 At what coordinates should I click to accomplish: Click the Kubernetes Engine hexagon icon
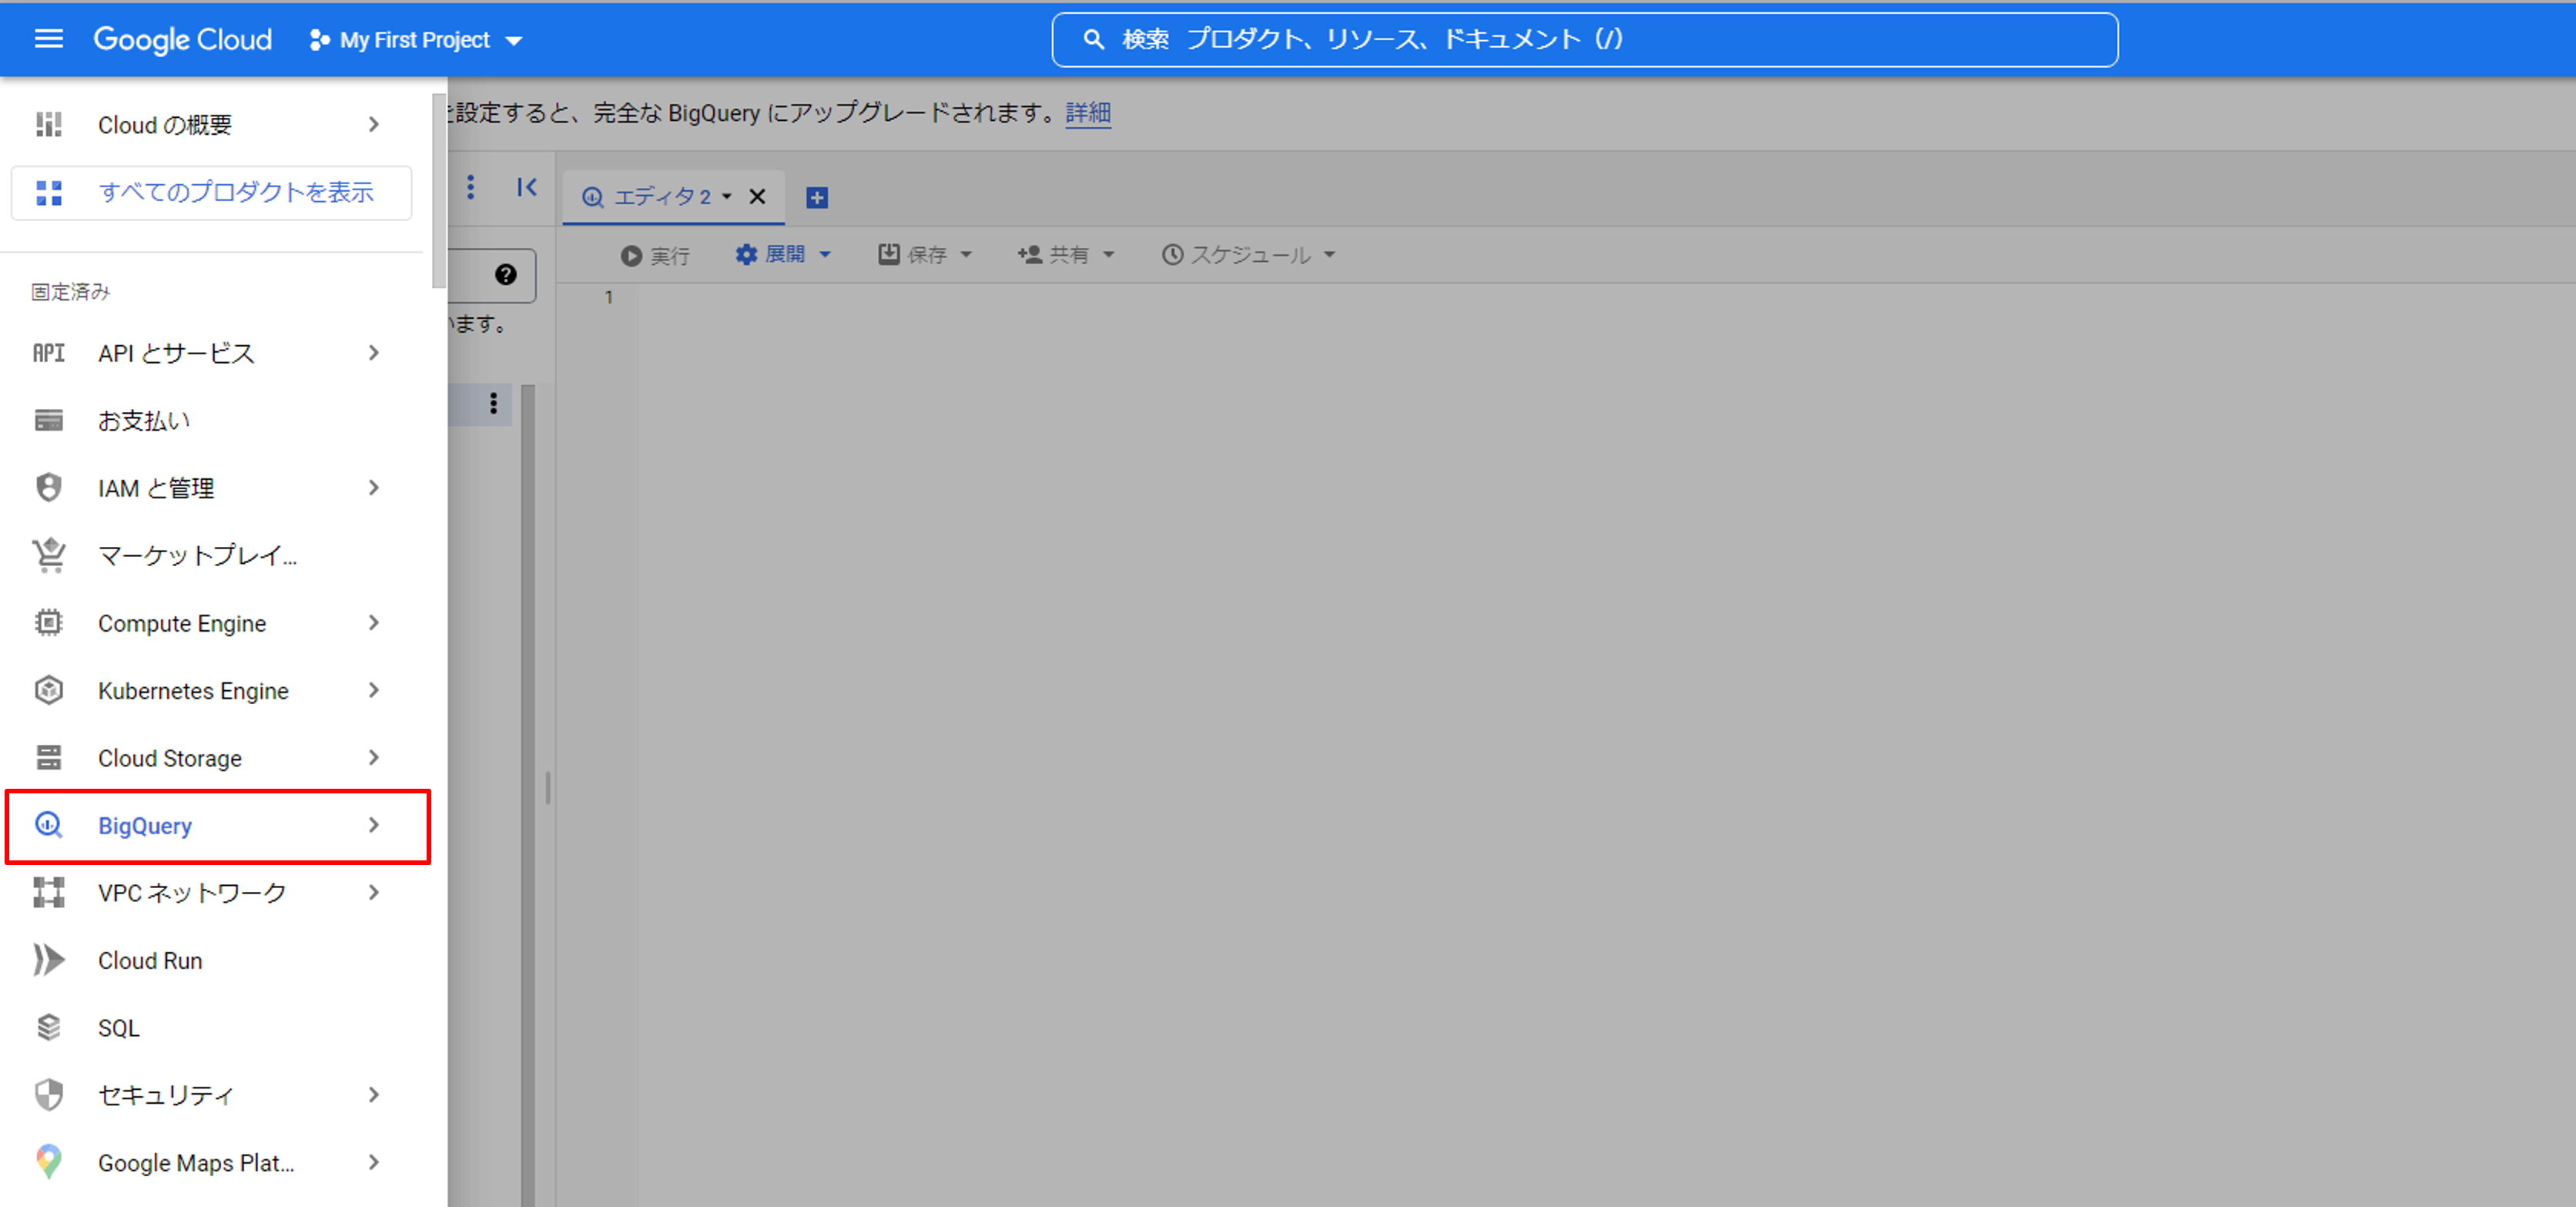tap(49, 690)
